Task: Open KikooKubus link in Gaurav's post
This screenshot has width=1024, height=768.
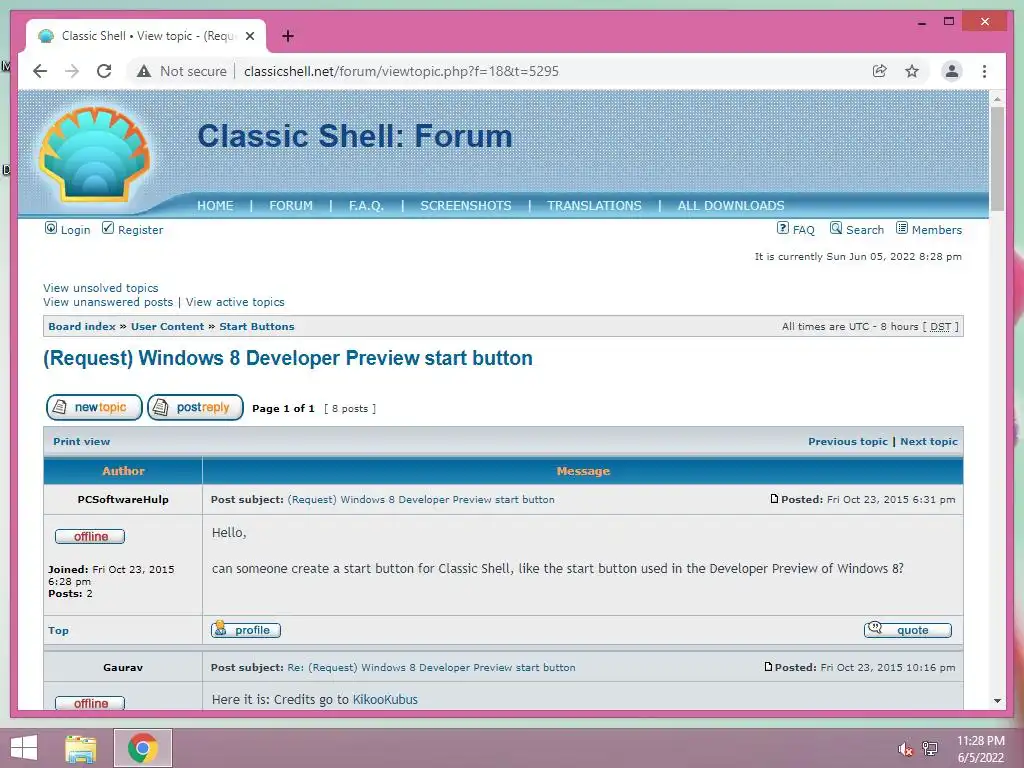Action: point(385,699)
